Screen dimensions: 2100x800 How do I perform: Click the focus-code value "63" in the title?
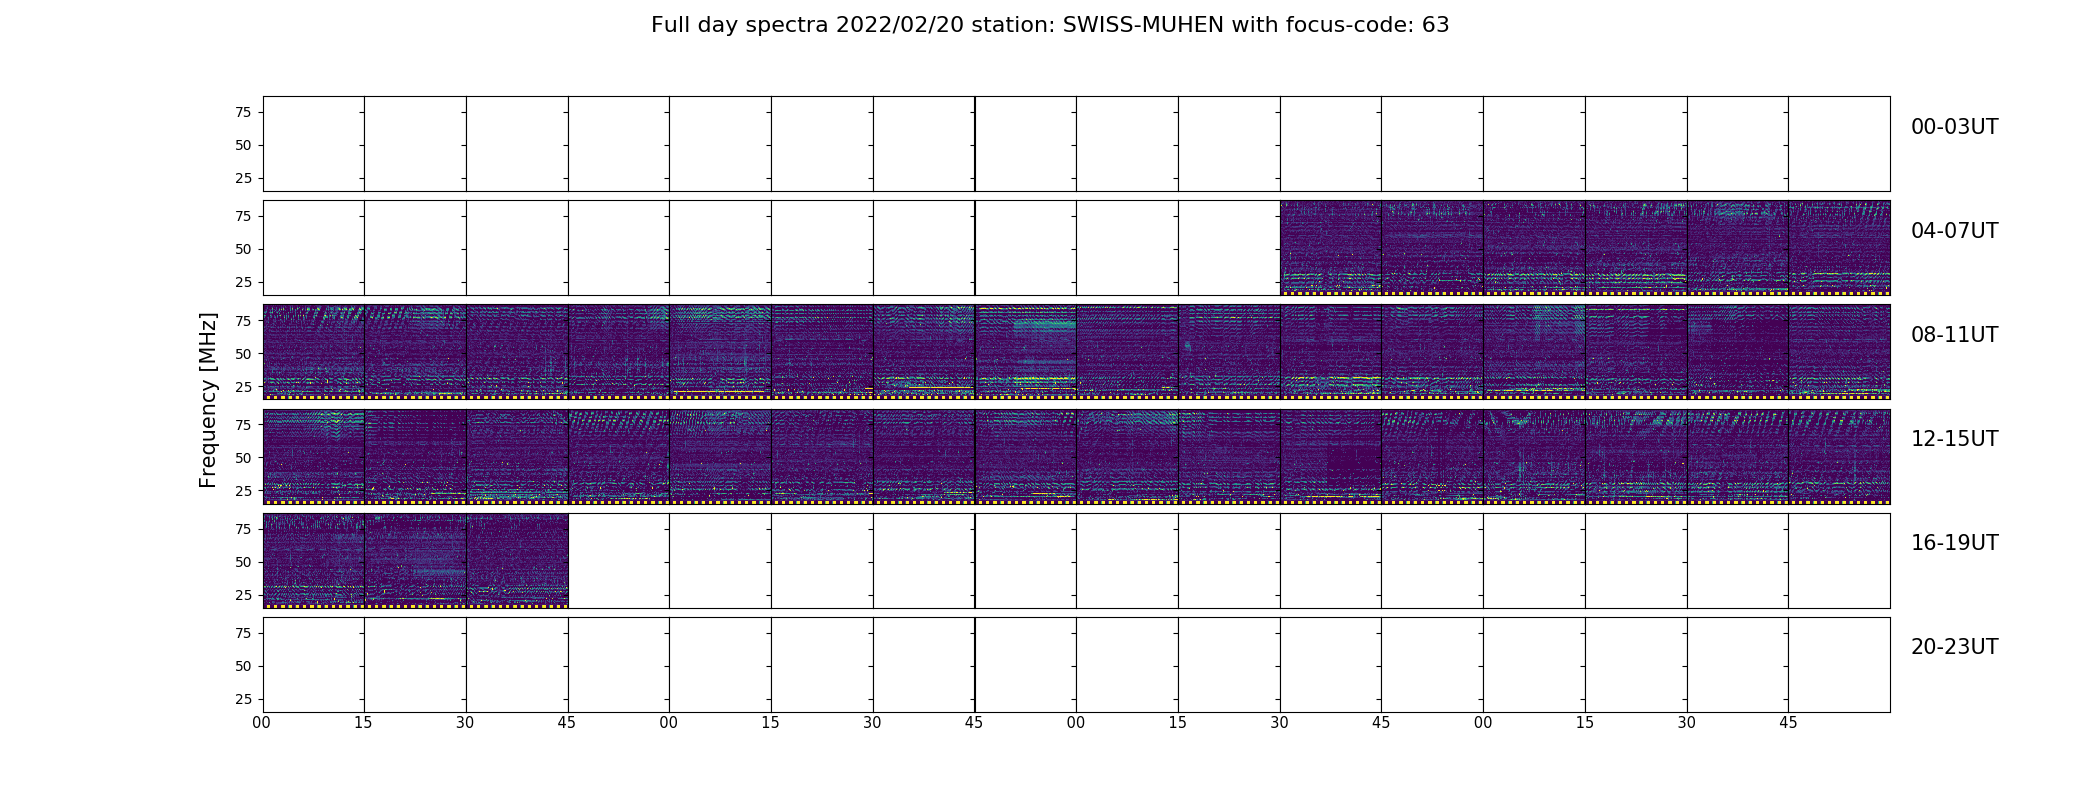pyautogui.click(x=1436, y=25)
